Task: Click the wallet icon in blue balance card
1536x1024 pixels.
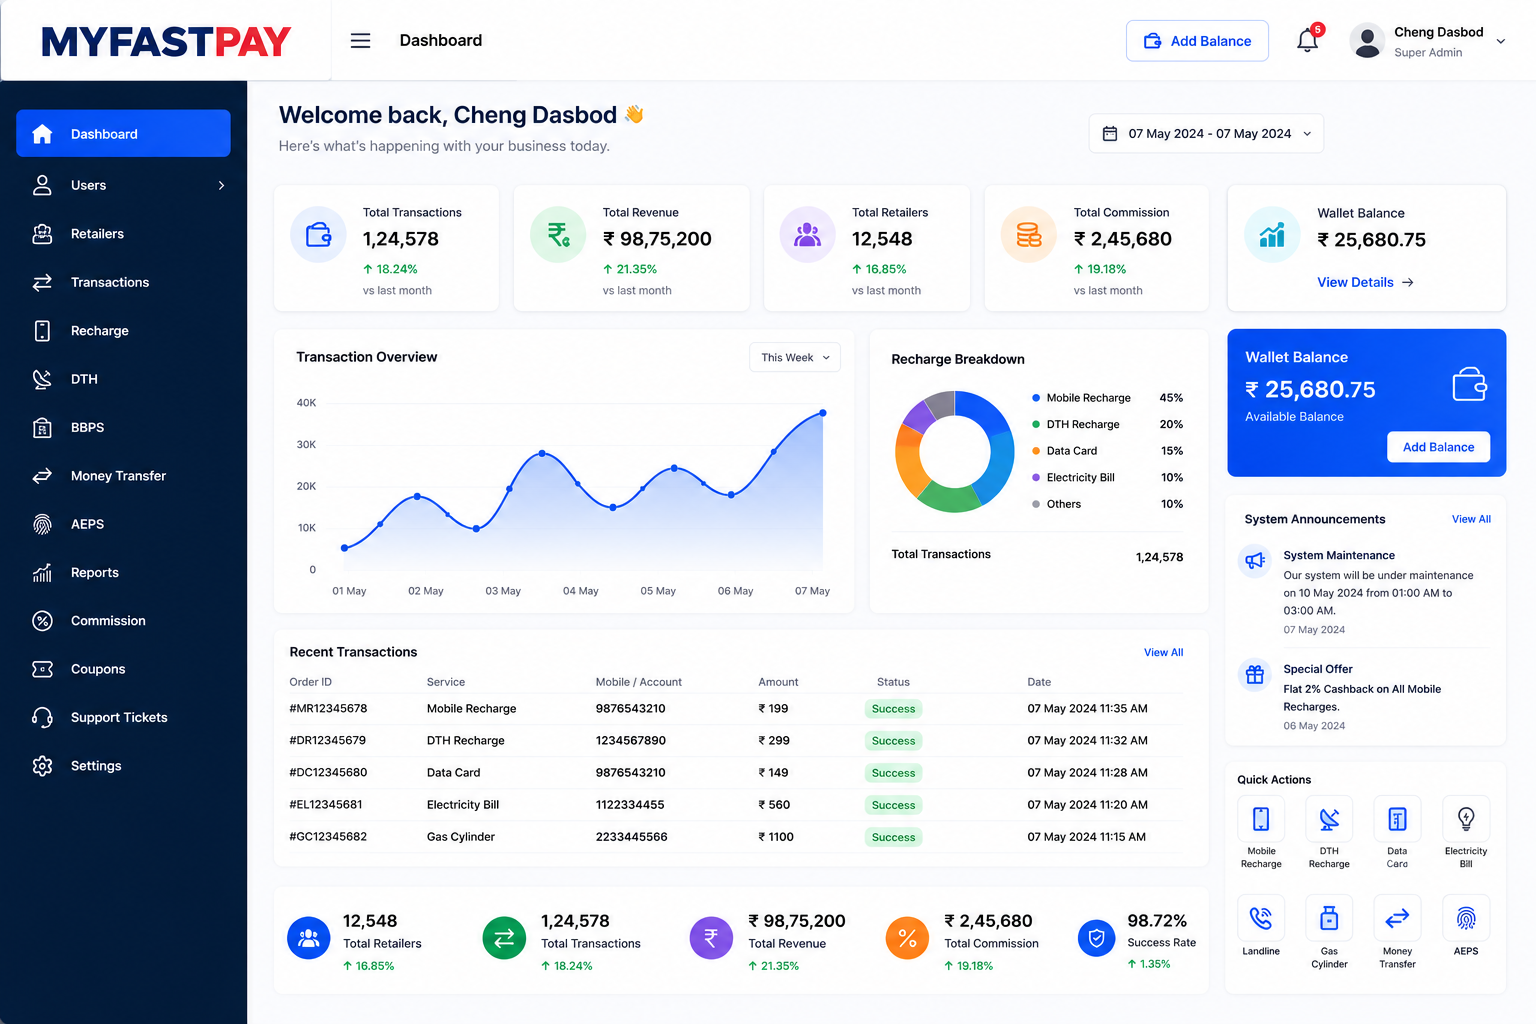Action: pyautogui.click(x=1469, y=385)
